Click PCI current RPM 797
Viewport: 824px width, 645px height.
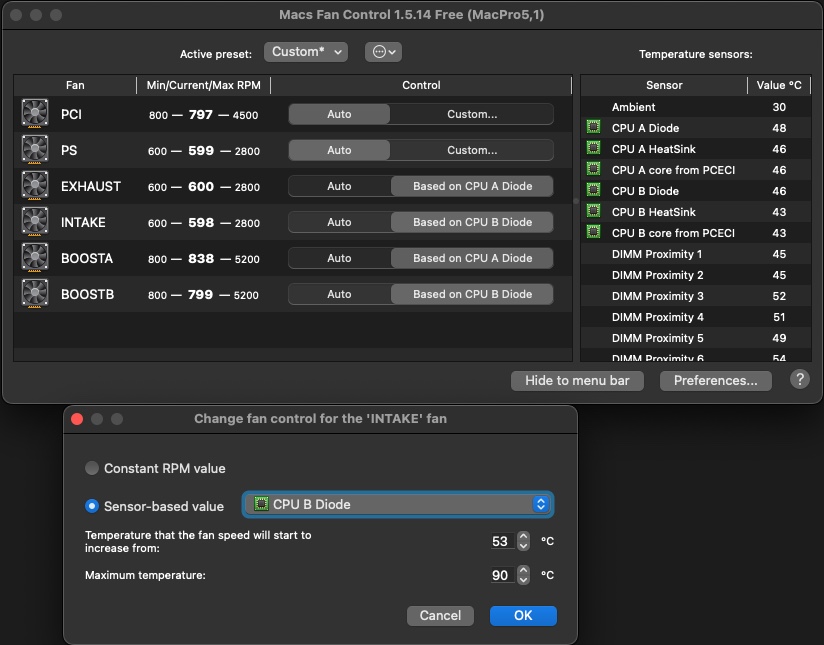(200, 115)
